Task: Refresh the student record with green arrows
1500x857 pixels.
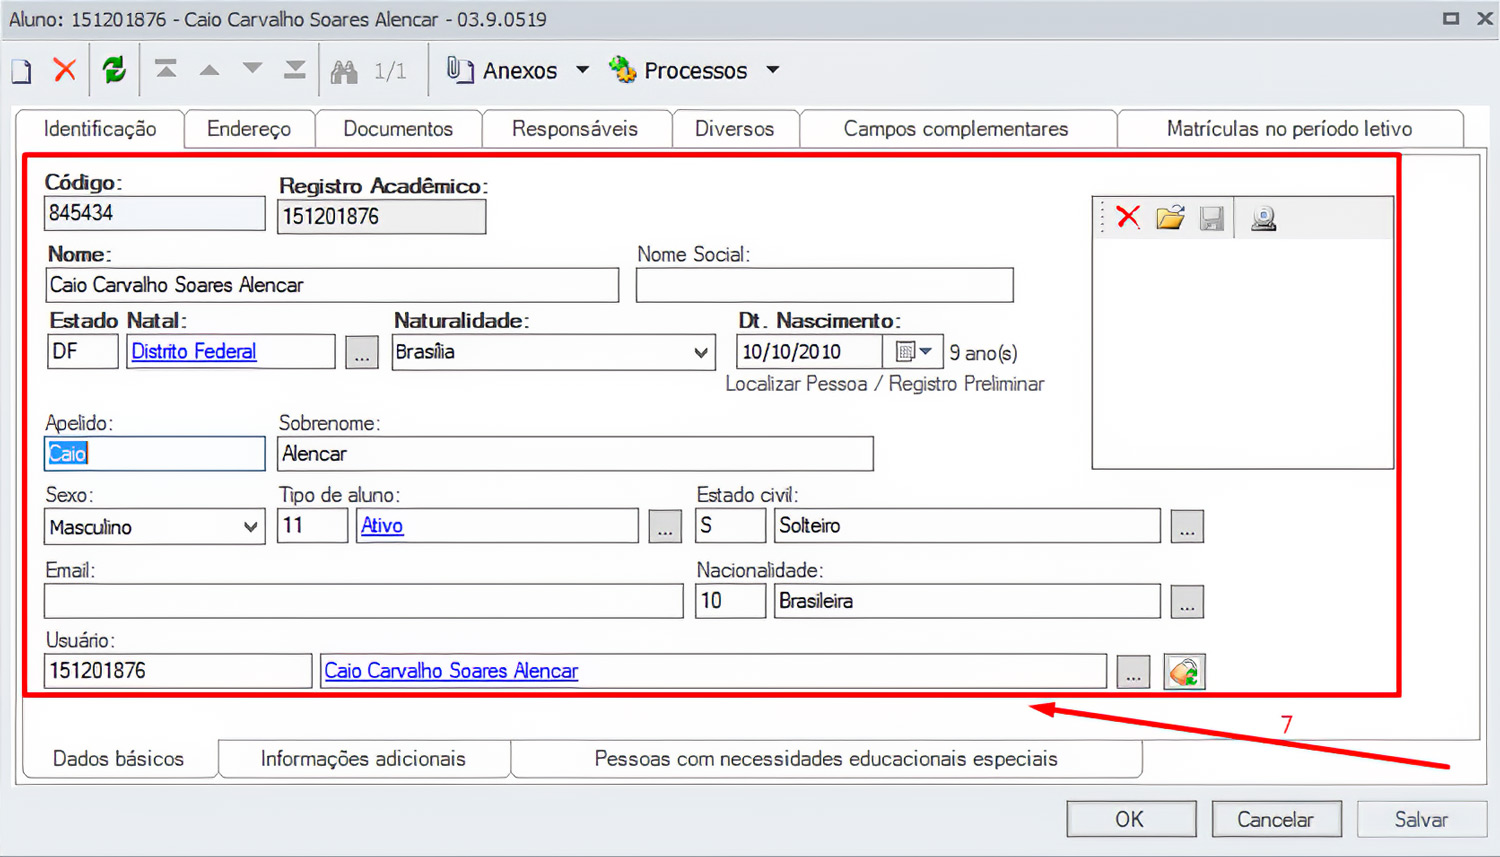Action: click(114, 70)
